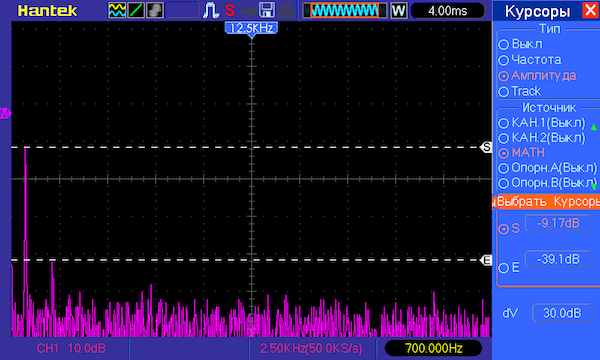
Task: Select the Частота cursor type
Action: [530, 60]
